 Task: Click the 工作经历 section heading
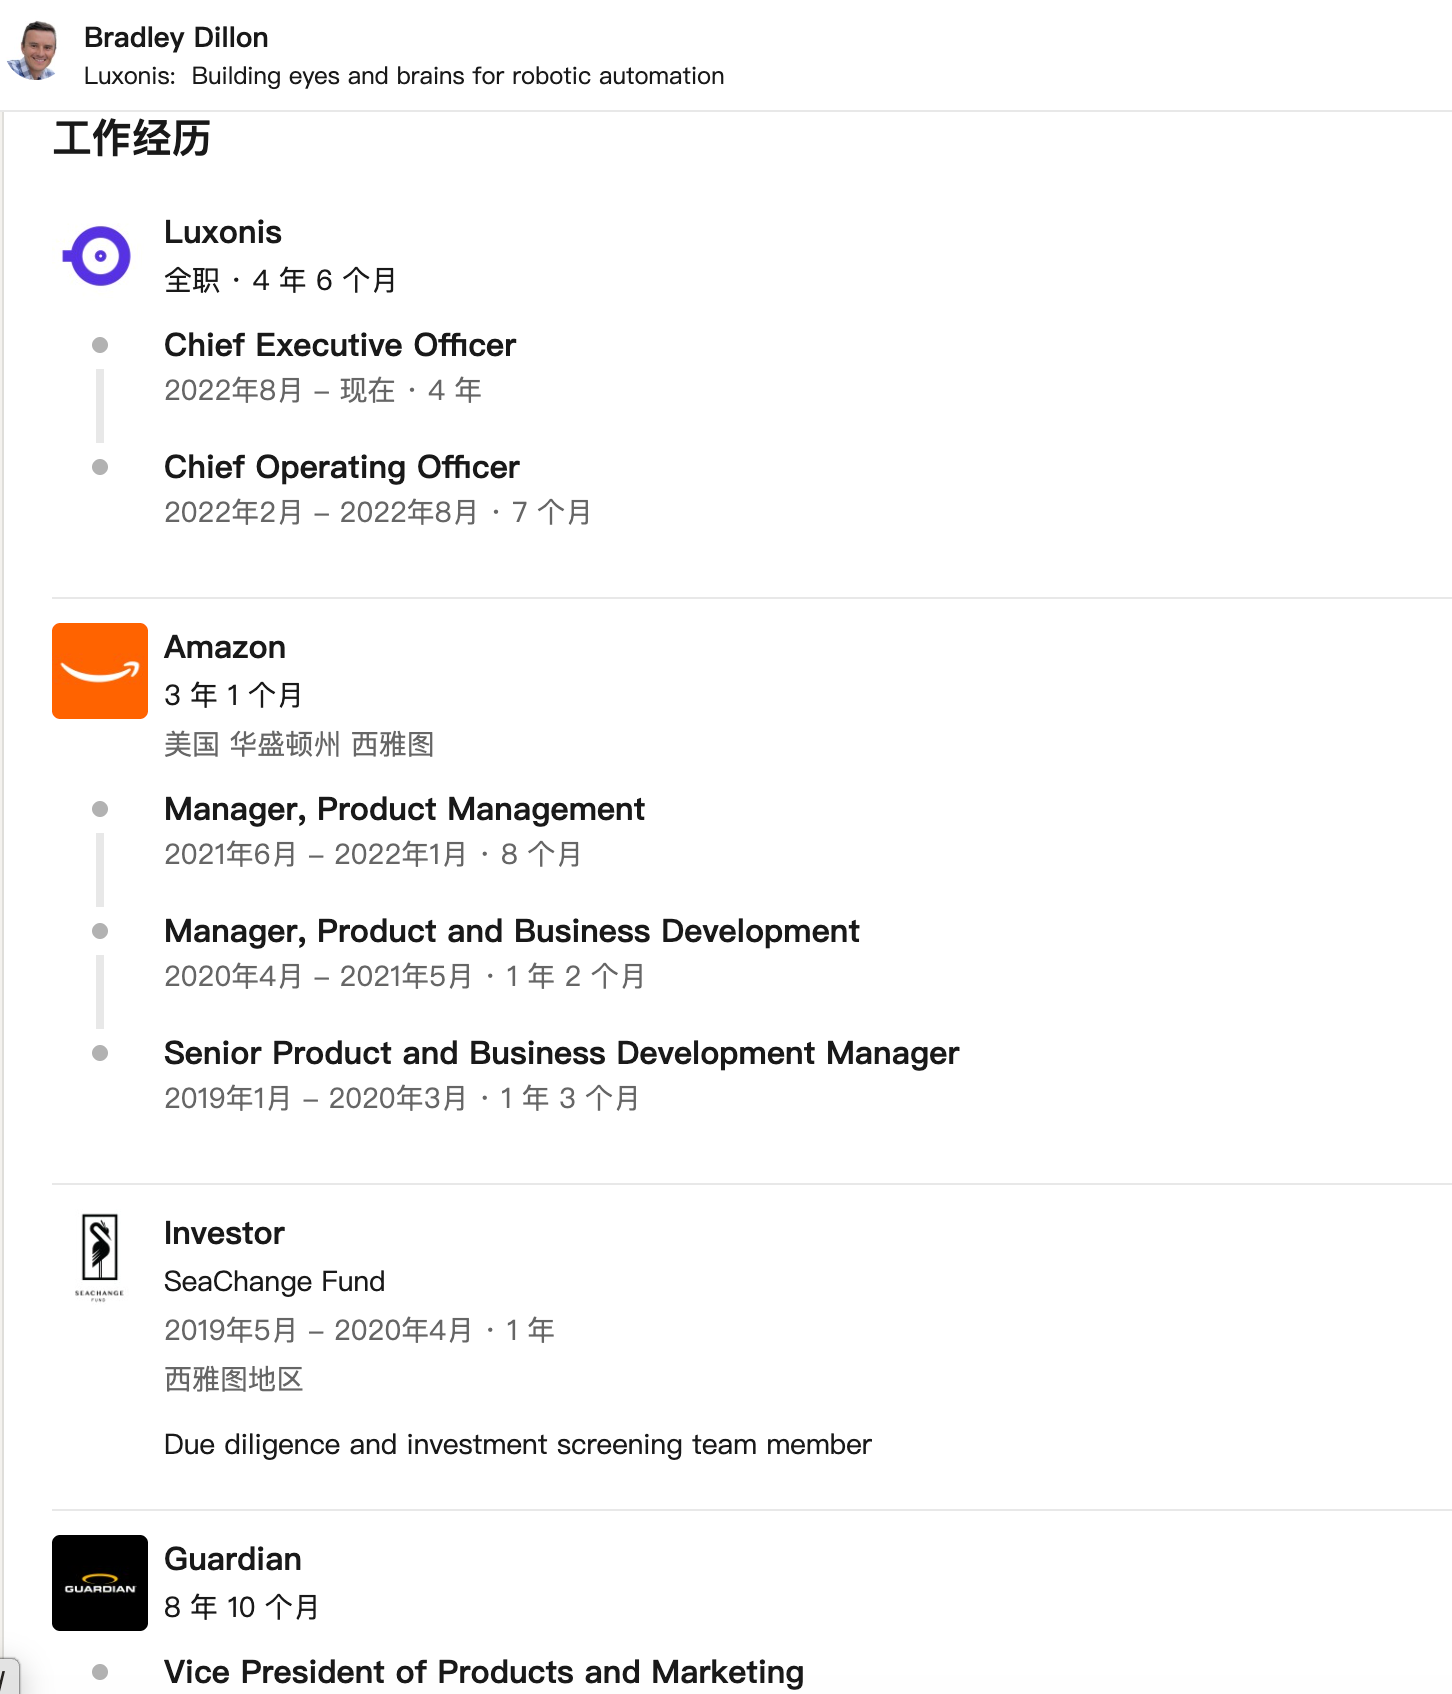(132, 138)
